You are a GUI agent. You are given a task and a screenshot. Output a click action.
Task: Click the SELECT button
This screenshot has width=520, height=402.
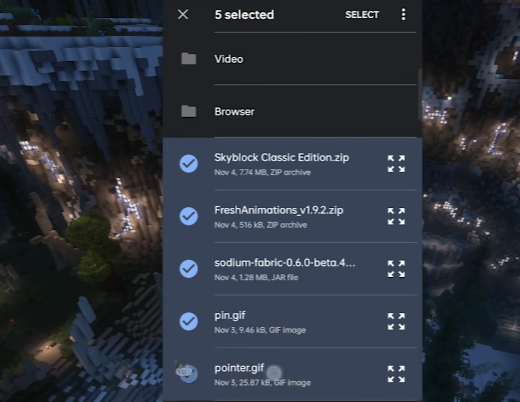[362, 15]
